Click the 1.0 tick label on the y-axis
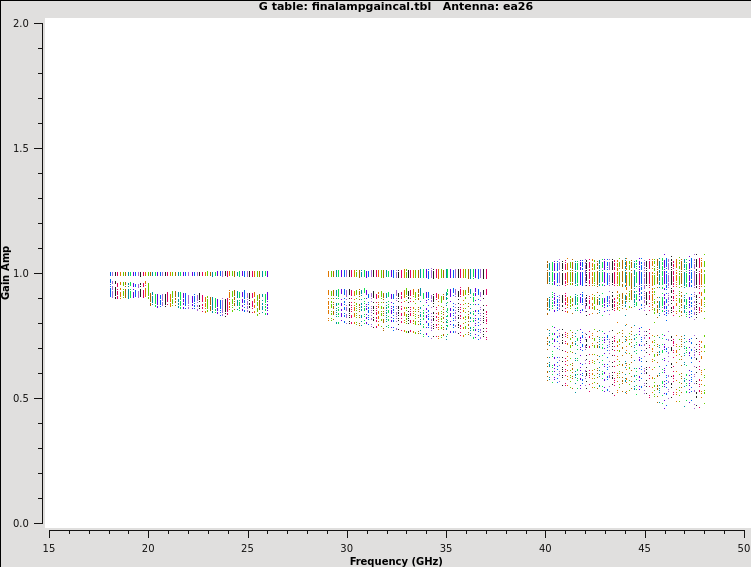The height and width of the screenshot is (567, 751). coord(21,273)
